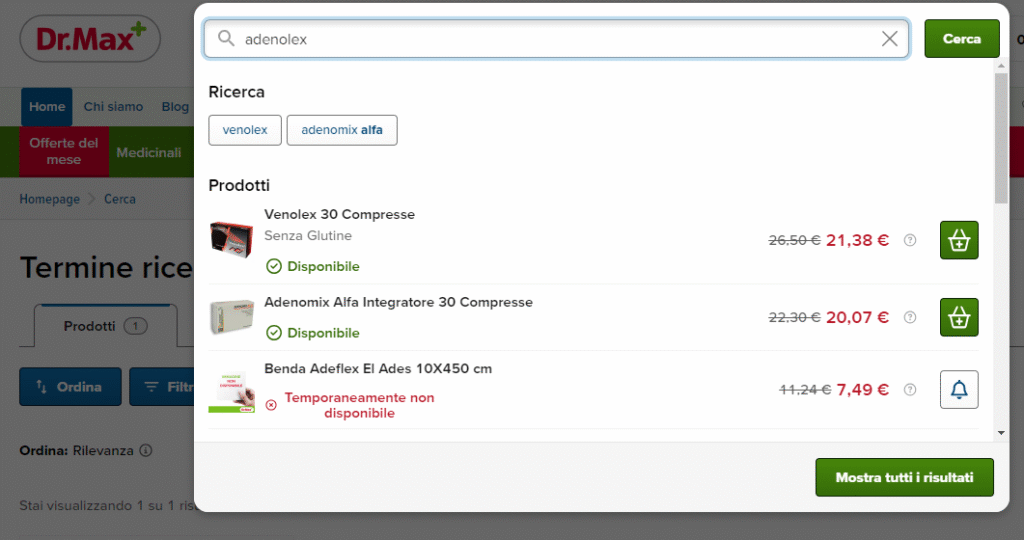Click bell notification icon for Benda Adeflex

point(959,390)
